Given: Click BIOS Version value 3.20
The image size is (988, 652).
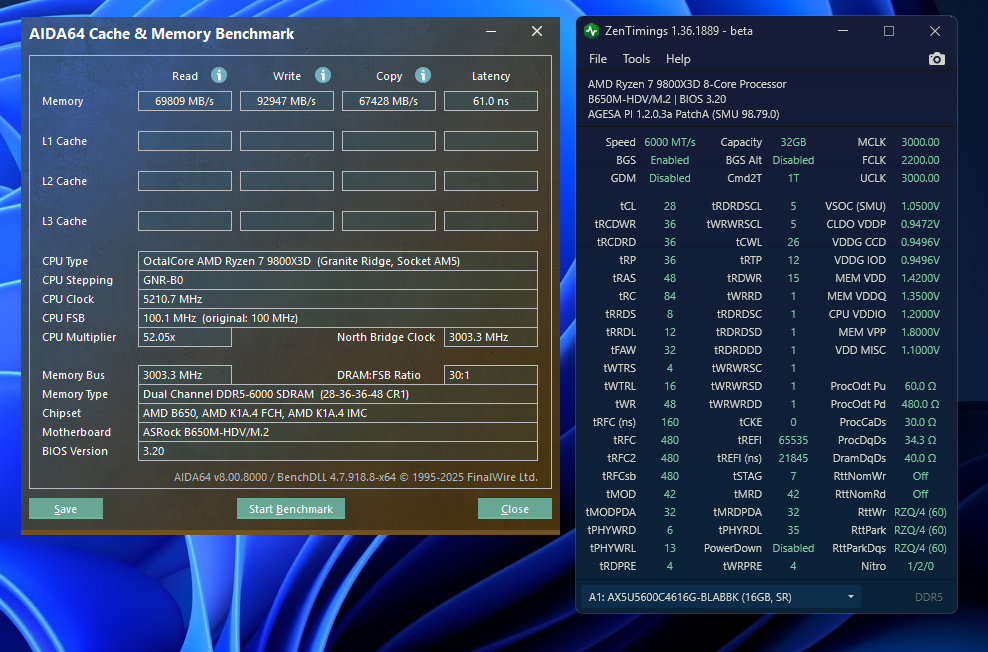Looking at the screenshot, I should (x=338, y=451).
